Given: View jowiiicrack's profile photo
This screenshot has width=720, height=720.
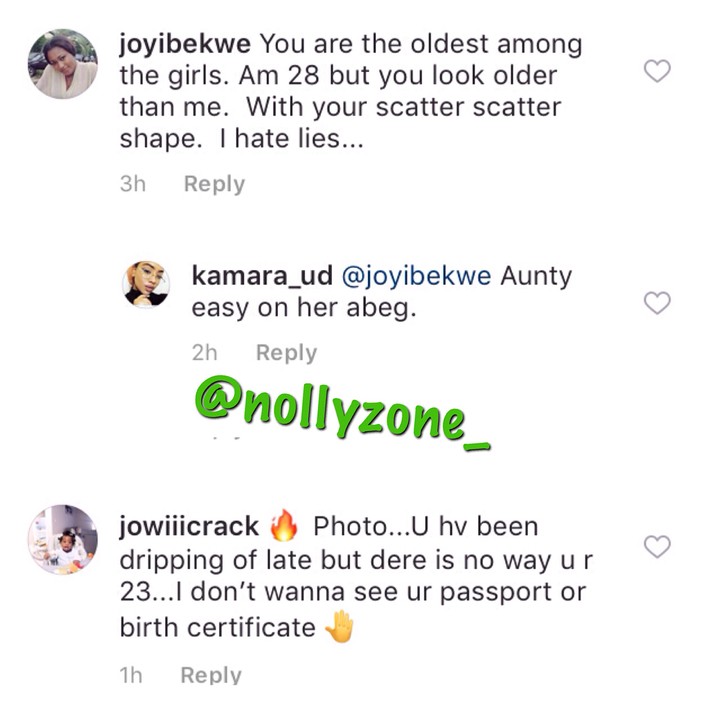Looking at the screenshot, I should pyautogui.click(x=61, y=540).
